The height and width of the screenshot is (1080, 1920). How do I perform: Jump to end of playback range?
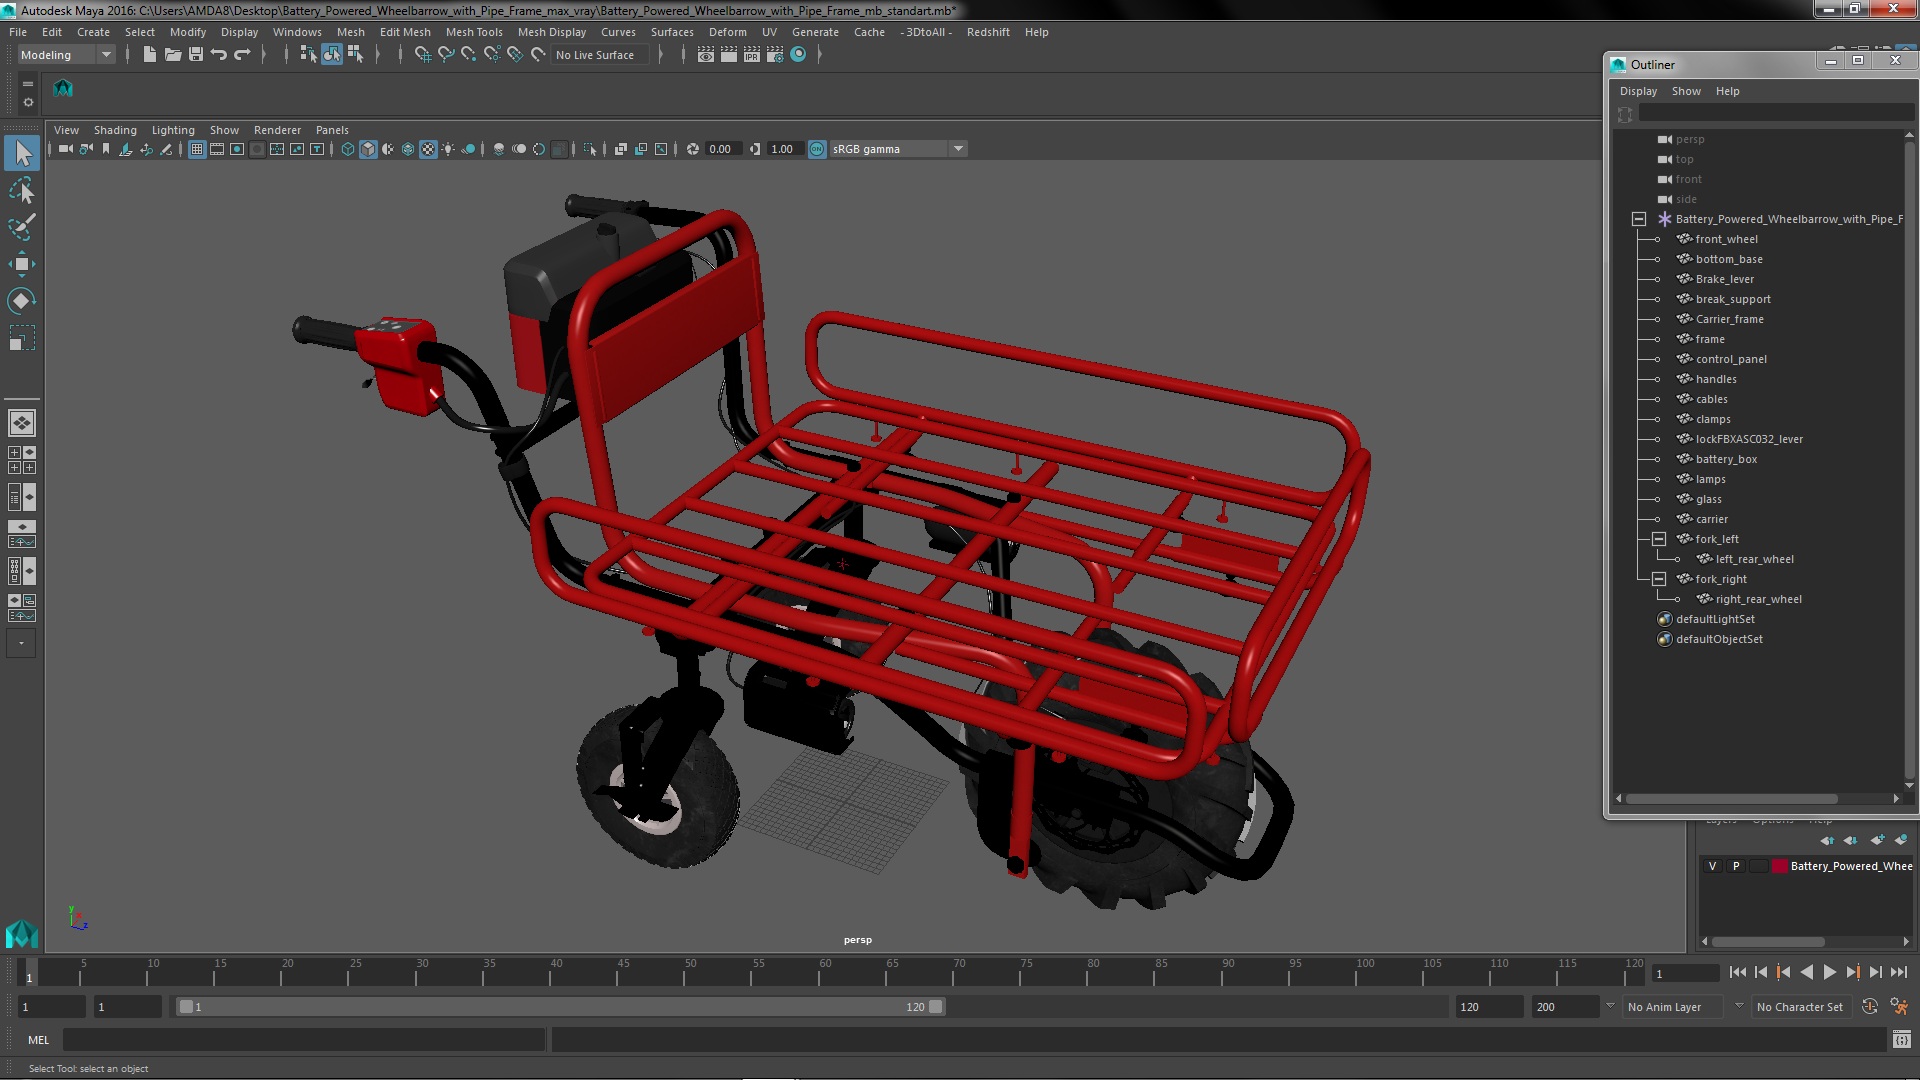1898,972
